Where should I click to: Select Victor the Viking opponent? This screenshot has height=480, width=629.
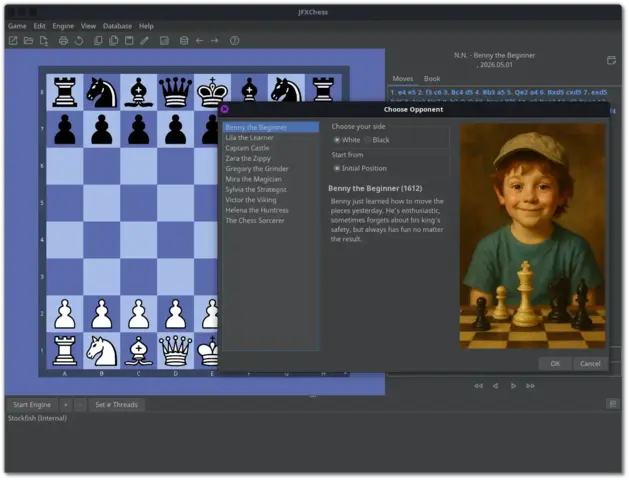[x=271, y=200]
